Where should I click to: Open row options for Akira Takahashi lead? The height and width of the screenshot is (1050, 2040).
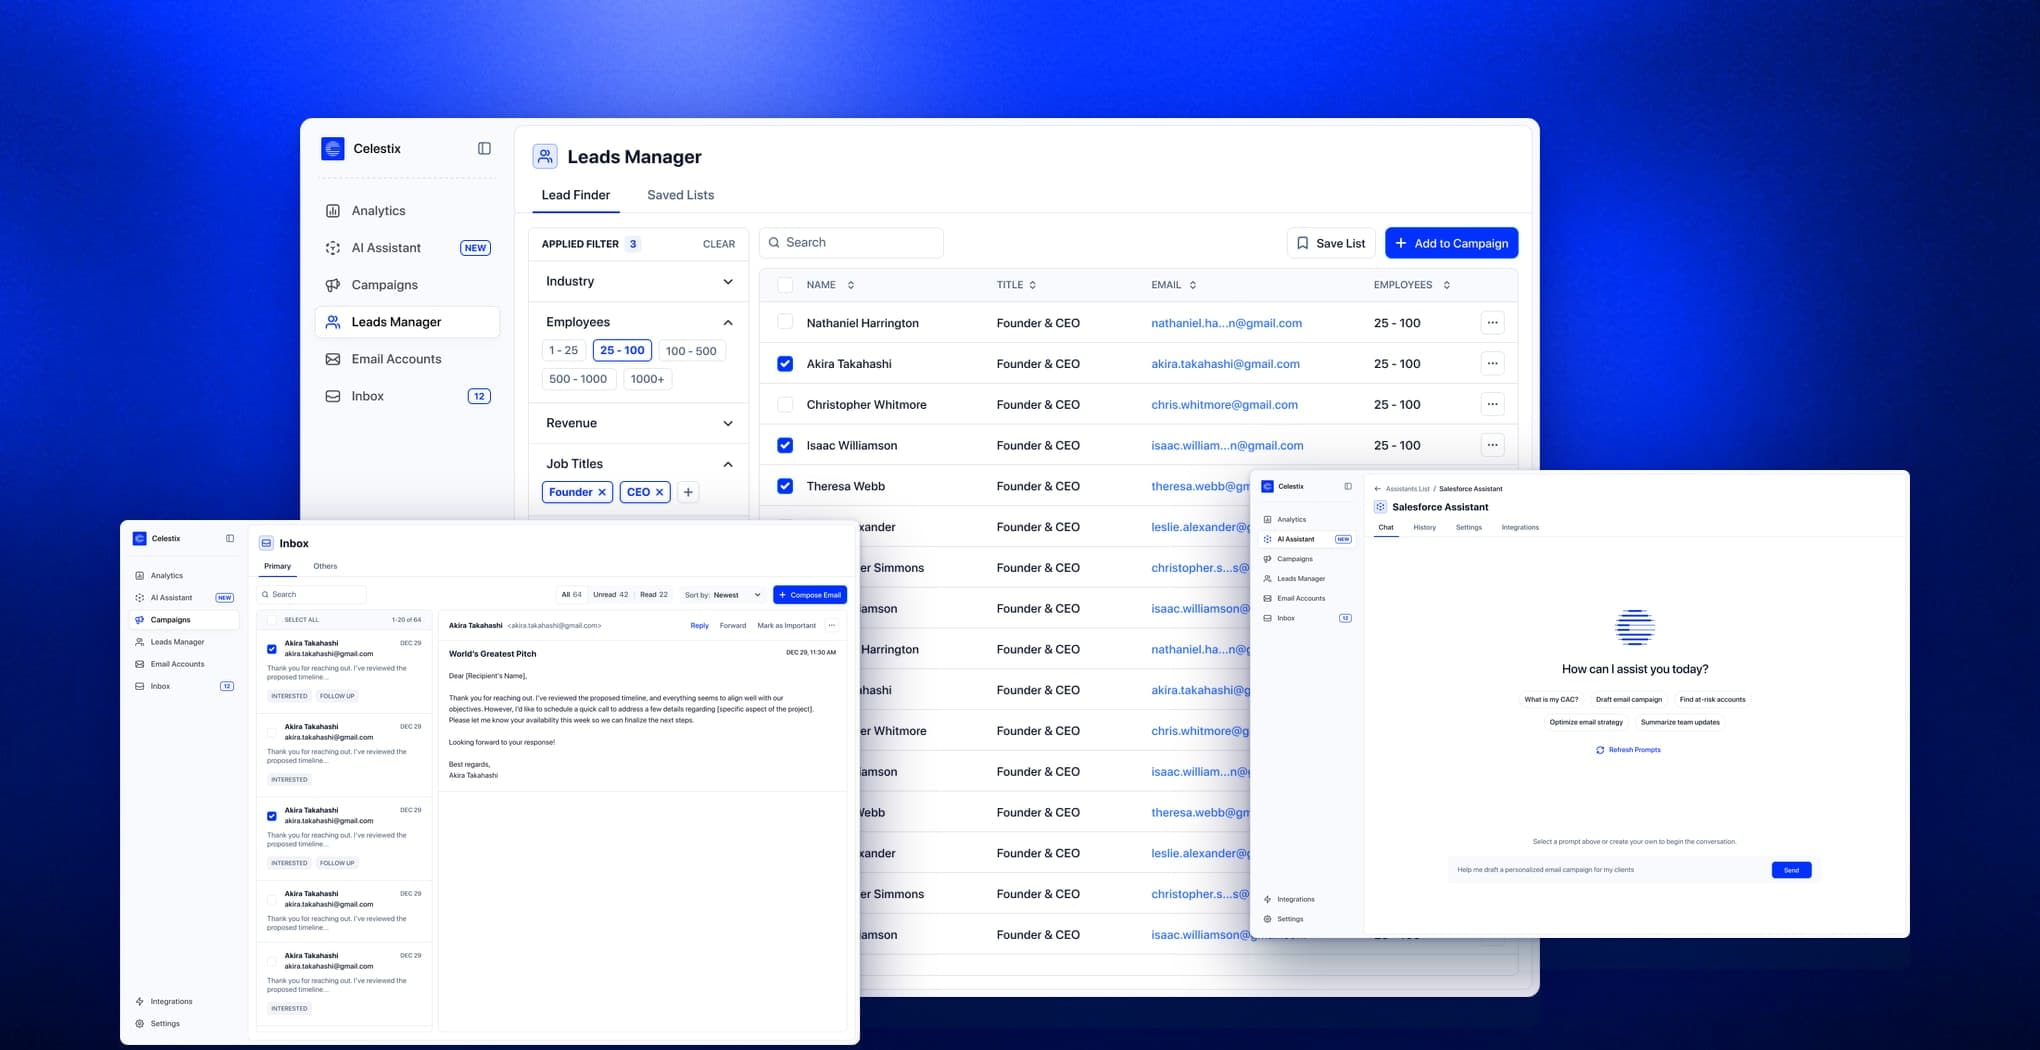[1492, 364]
